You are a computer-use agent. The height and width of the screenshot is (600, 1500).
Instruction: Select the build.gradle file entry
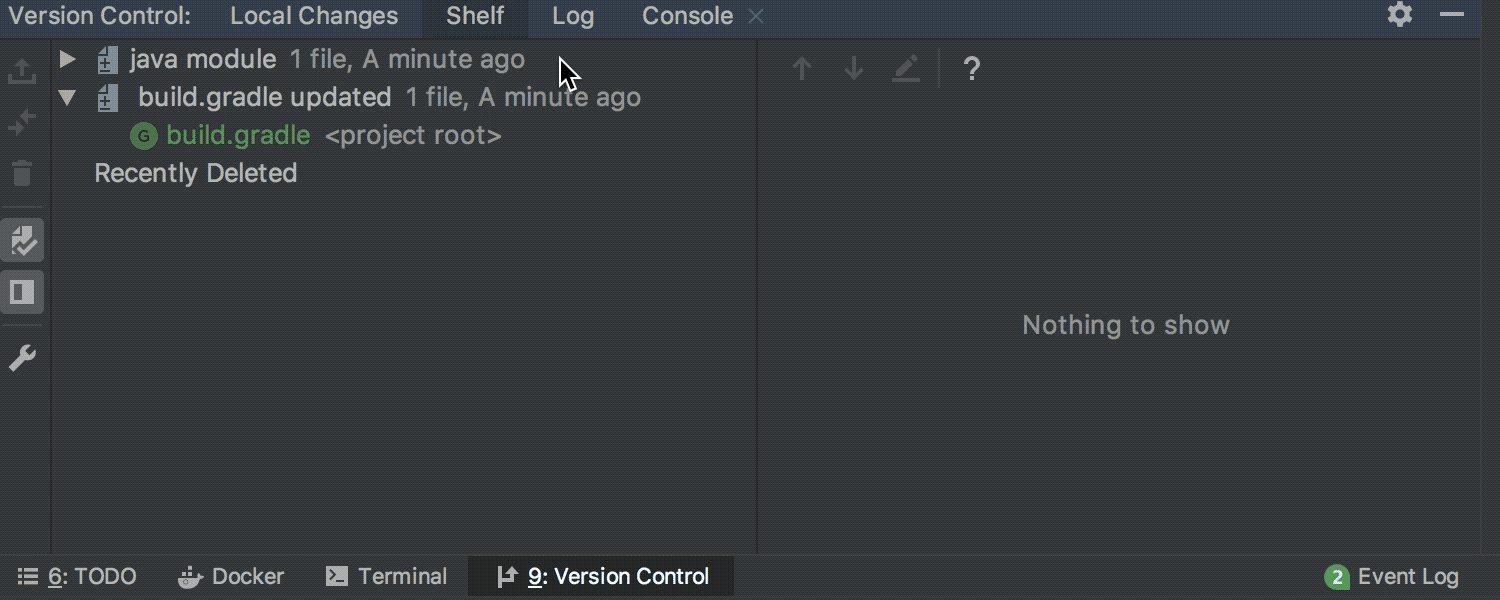click(238, 135)
